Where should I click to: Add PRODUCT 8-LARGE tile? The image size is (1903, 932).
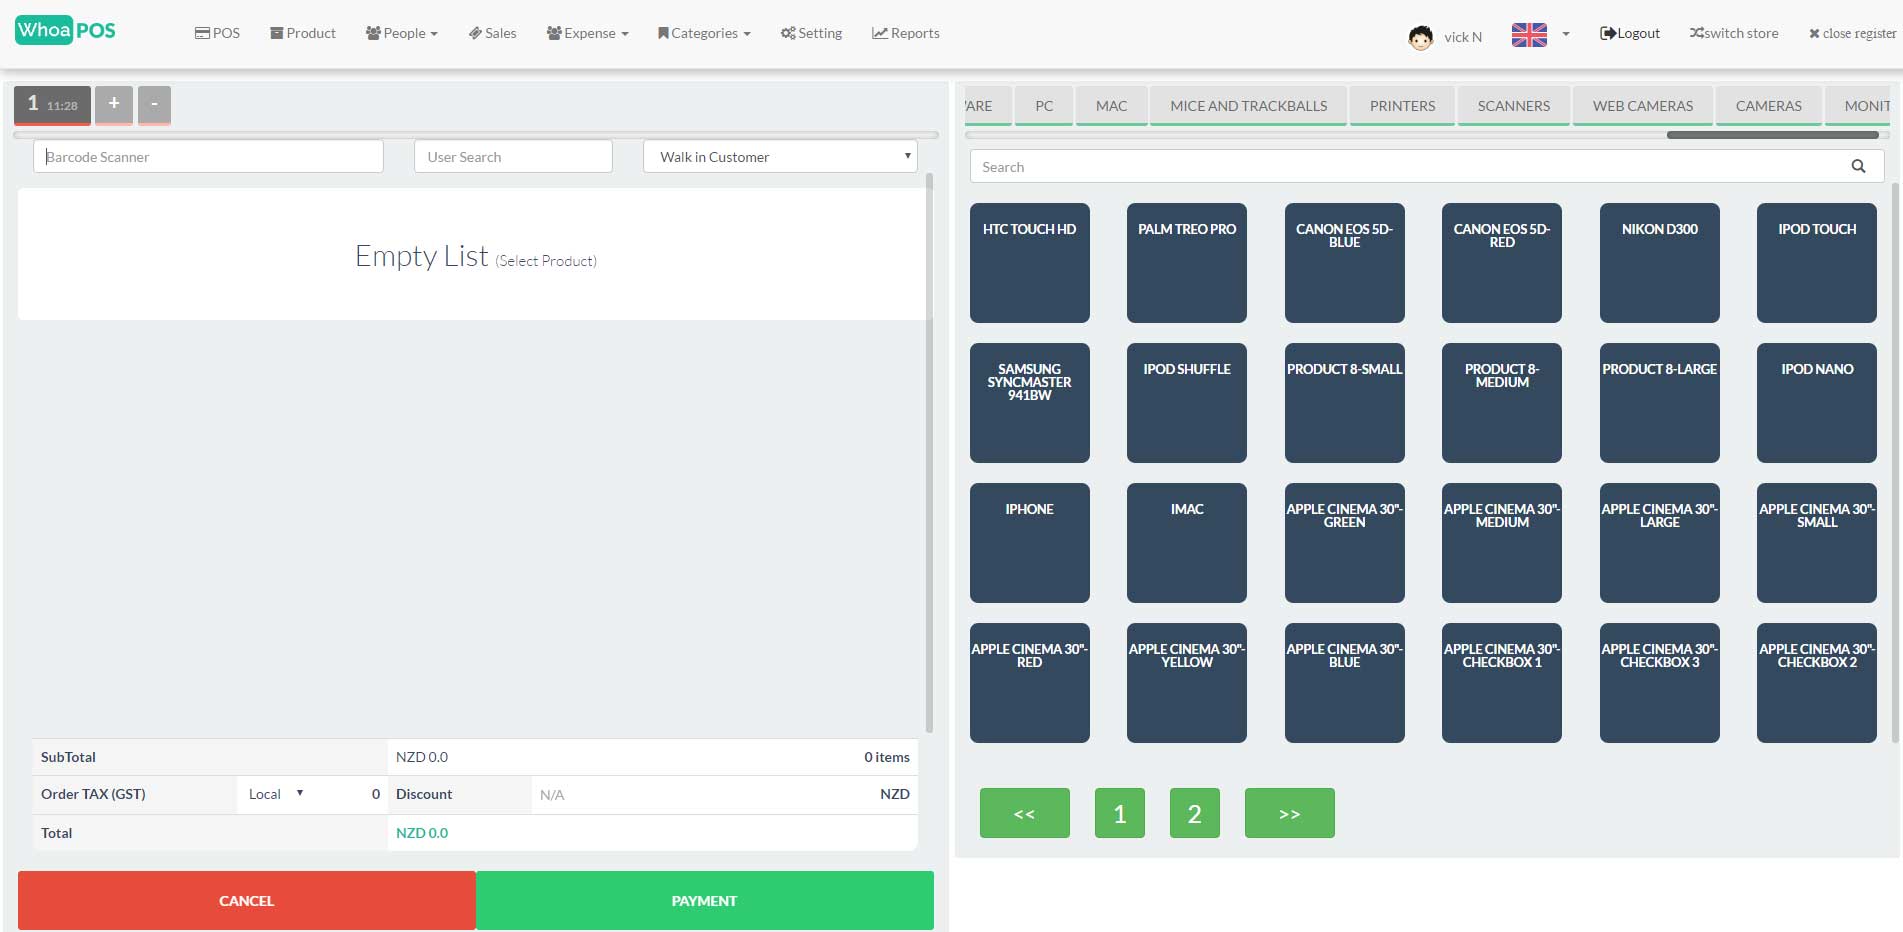1659,403
